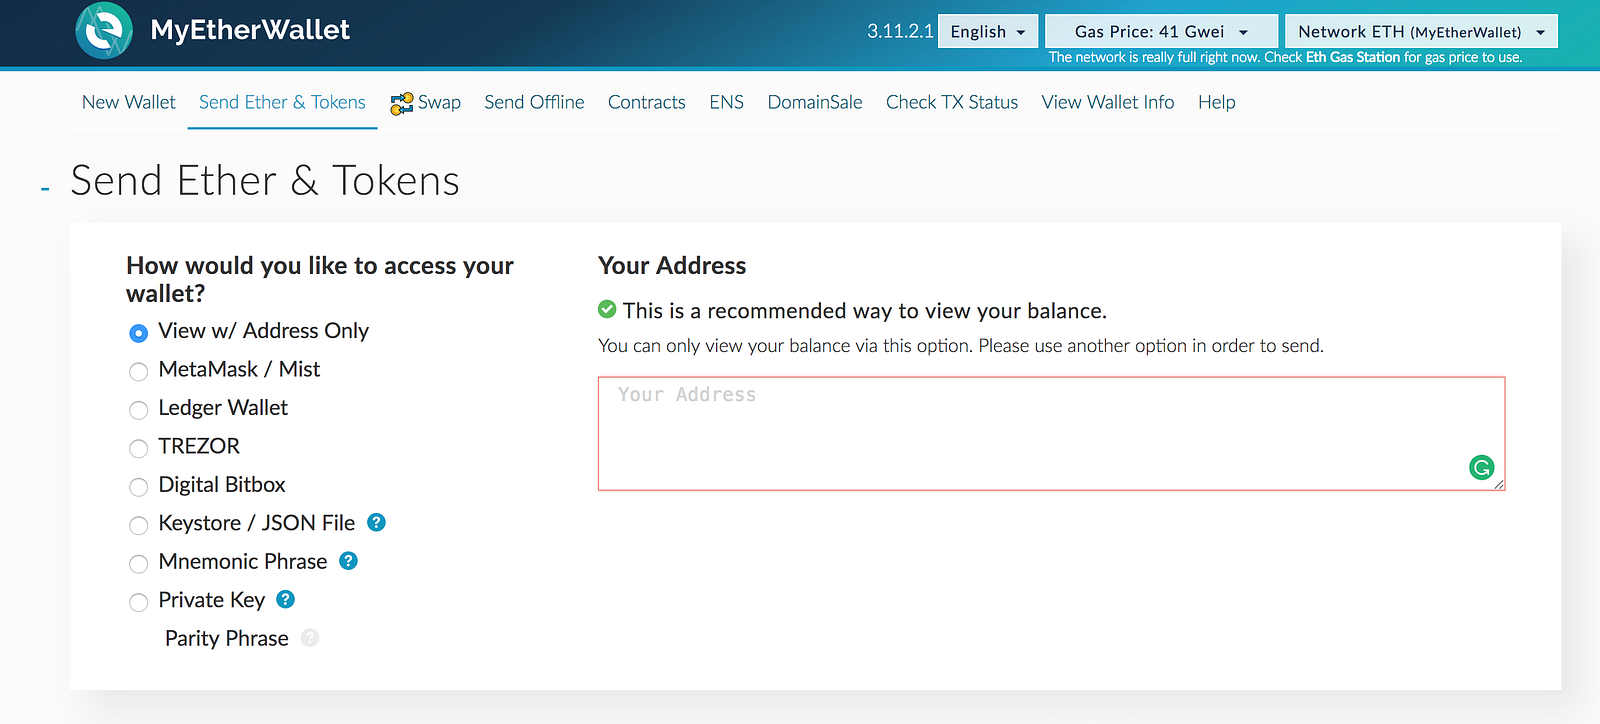
Task: Open the Send Ether & Tokens tab
Action: [x=282, y=102]
